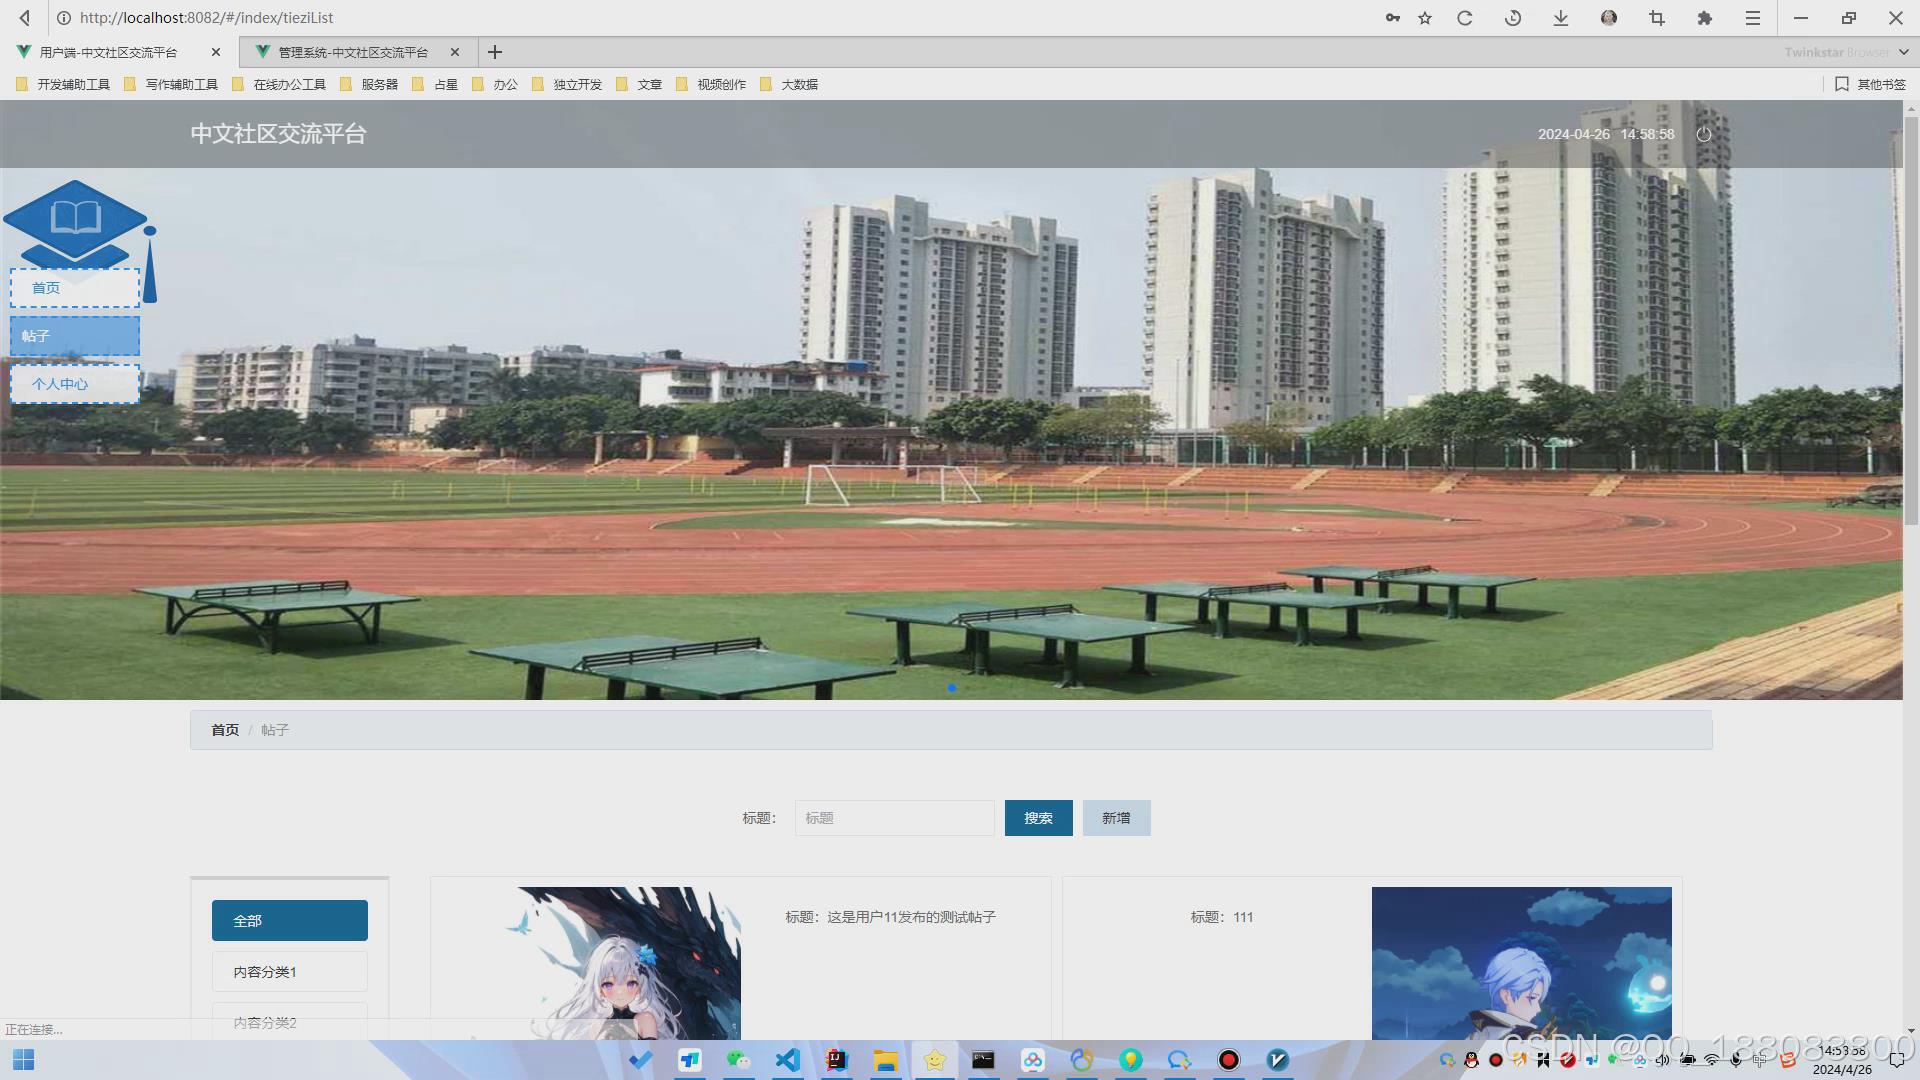
Task: Select the 内容分类1 category filter
Action: pyautogui.click(x=289, y=972)
